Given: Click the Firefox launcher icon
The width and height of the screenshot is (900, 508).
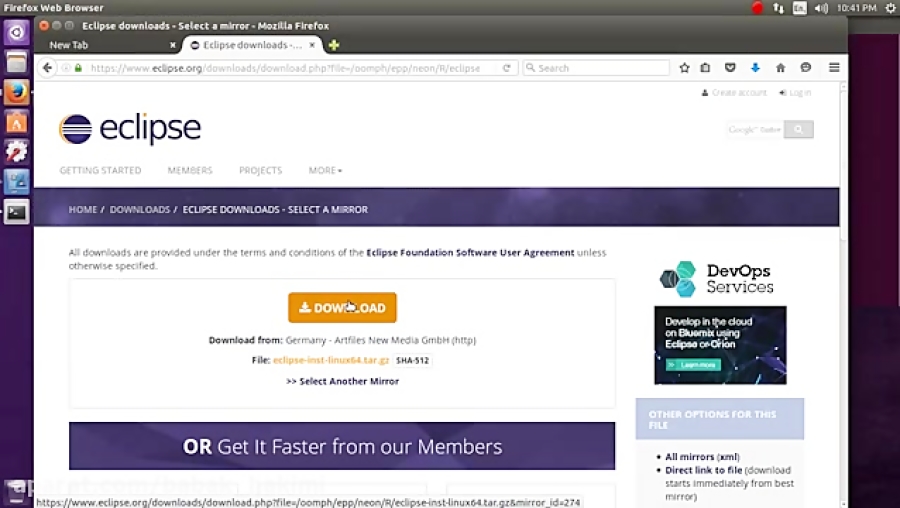Looking at the screenshot, I should [16, 92].
